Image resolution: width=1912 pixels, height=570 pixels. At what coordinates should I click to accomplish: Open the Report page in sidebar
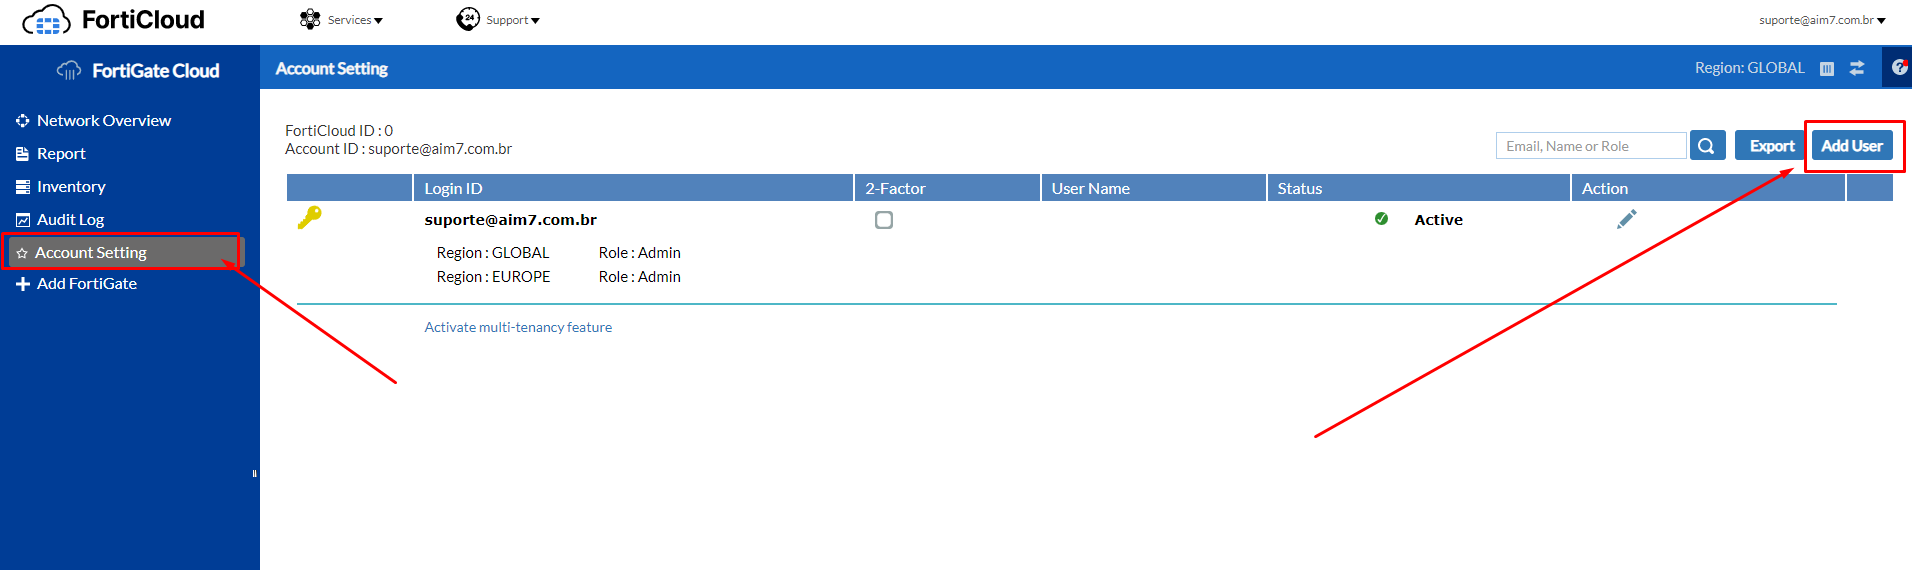pyautogui.click(x=61, y=153)
